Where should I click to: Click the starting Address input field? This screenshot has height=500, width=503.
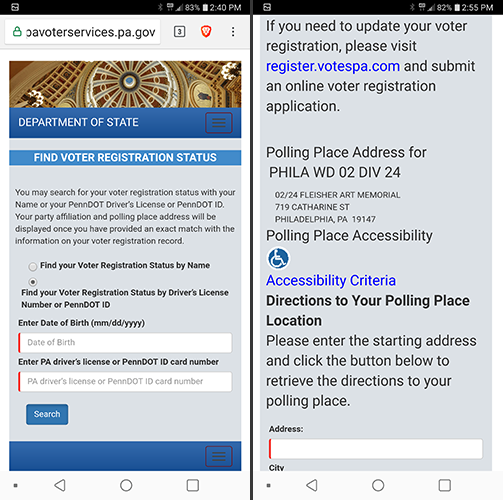pos(376,449)
